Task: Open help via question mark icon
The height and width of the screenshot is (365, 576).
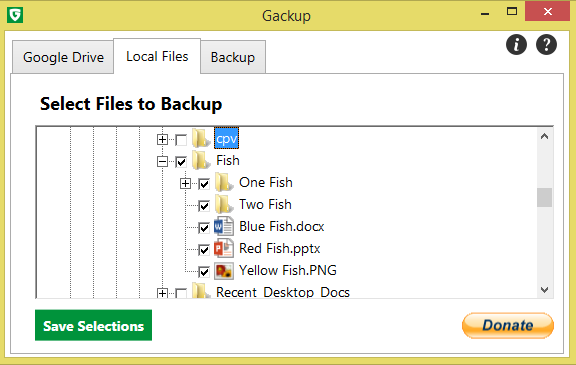Action: click(x=546, y=45)
